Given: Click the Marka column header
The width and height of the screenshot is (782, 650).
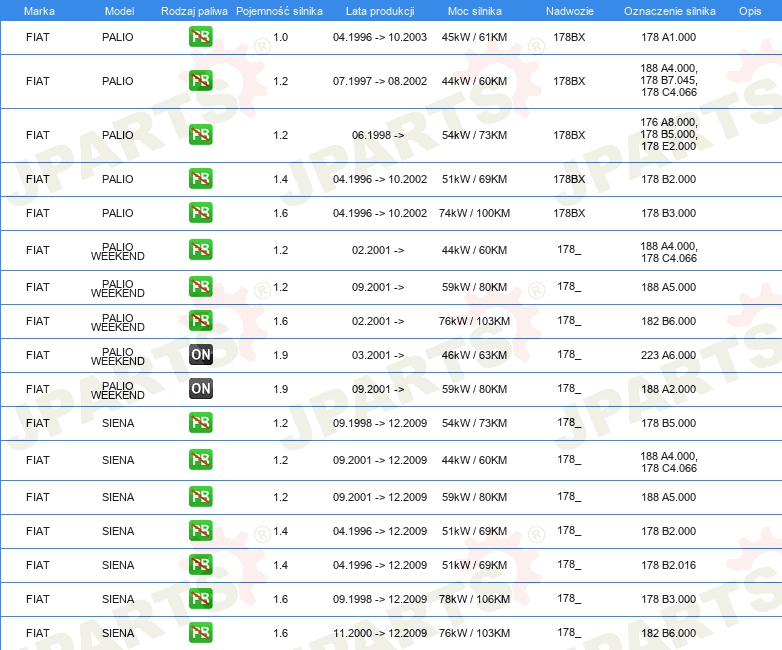Looking at the screenshot, I should point(39,11).
